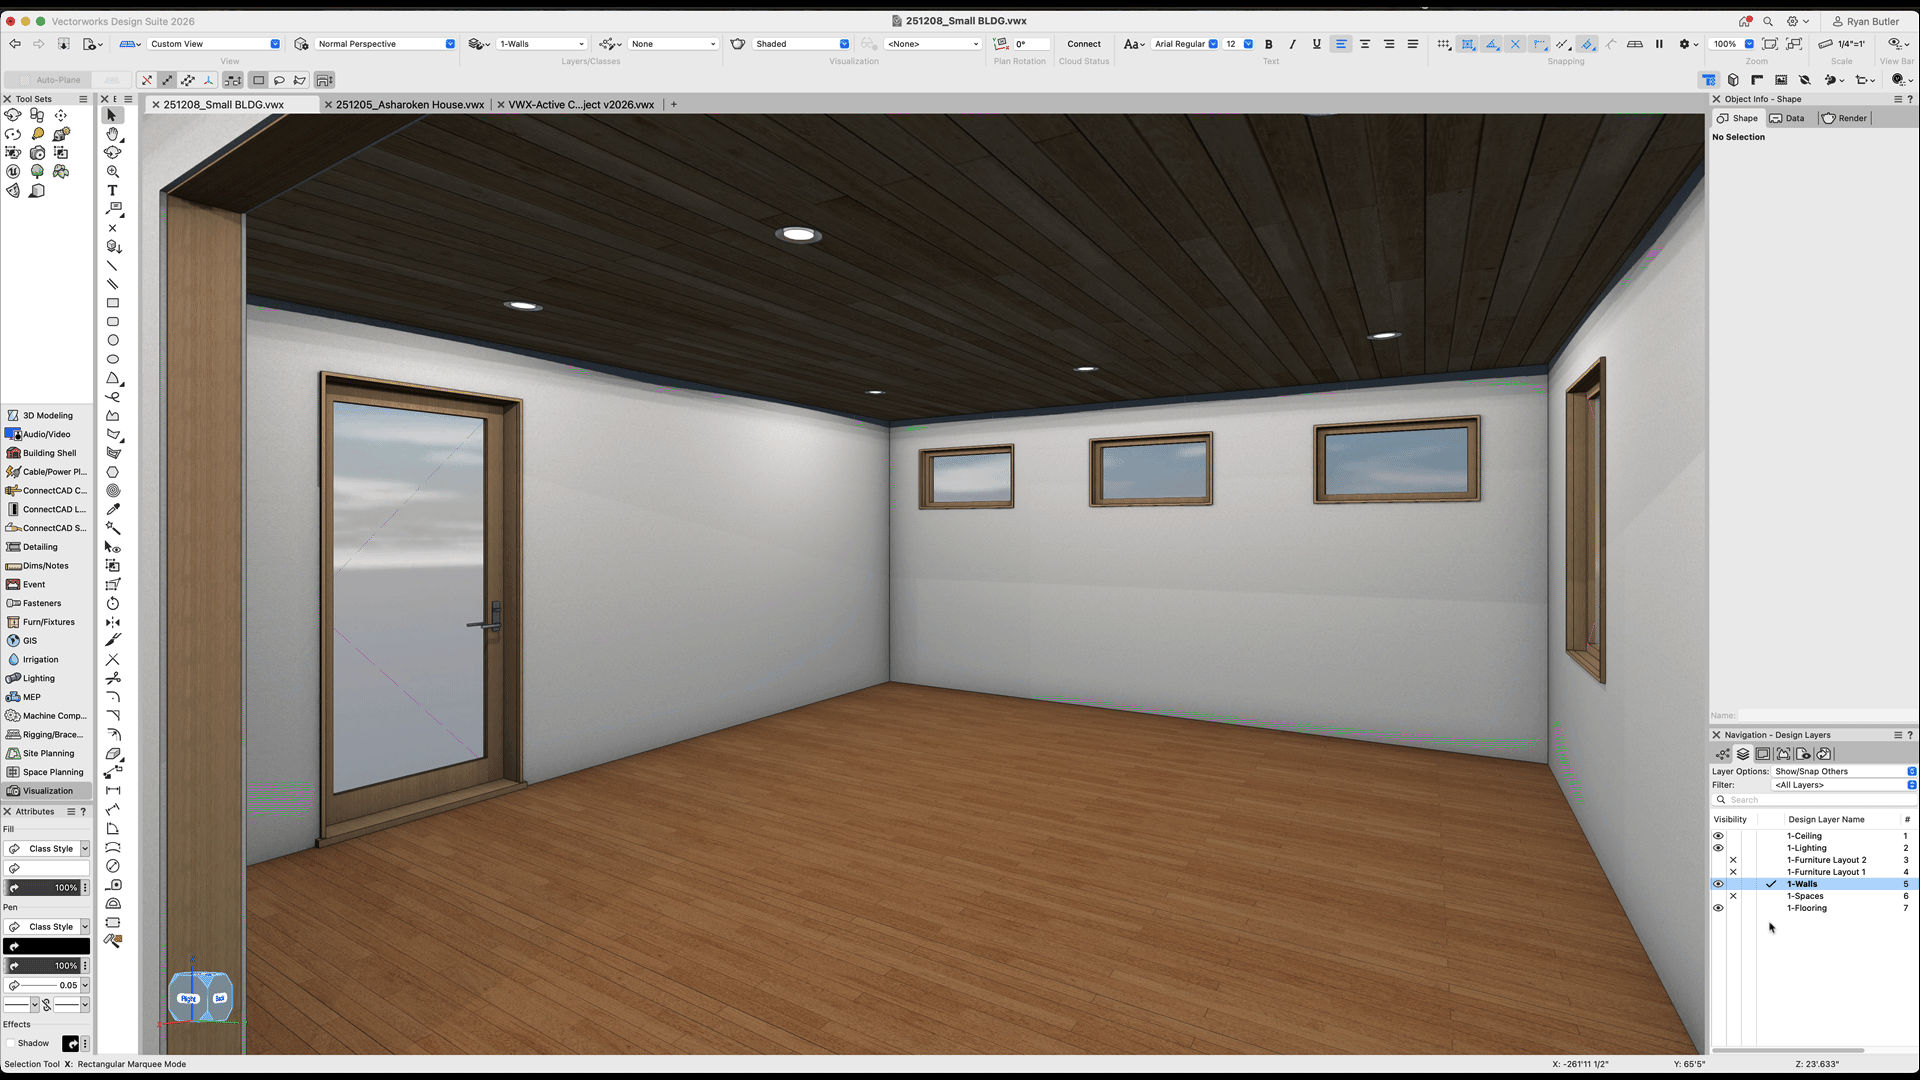Image resolution: width=1920 pixels, height=1080 pixels.
Task: Select the Circle tool
Action: pyautogui.click(x=112, y=340)
